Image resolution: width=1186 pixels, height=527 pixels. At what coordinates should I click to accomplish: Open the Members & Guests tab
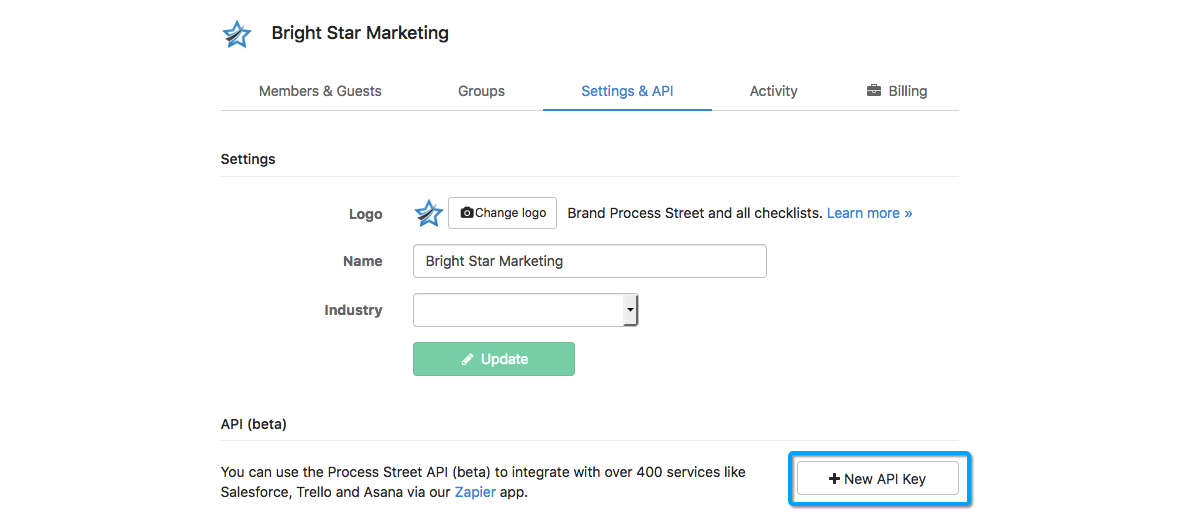[x=320, y=91]
